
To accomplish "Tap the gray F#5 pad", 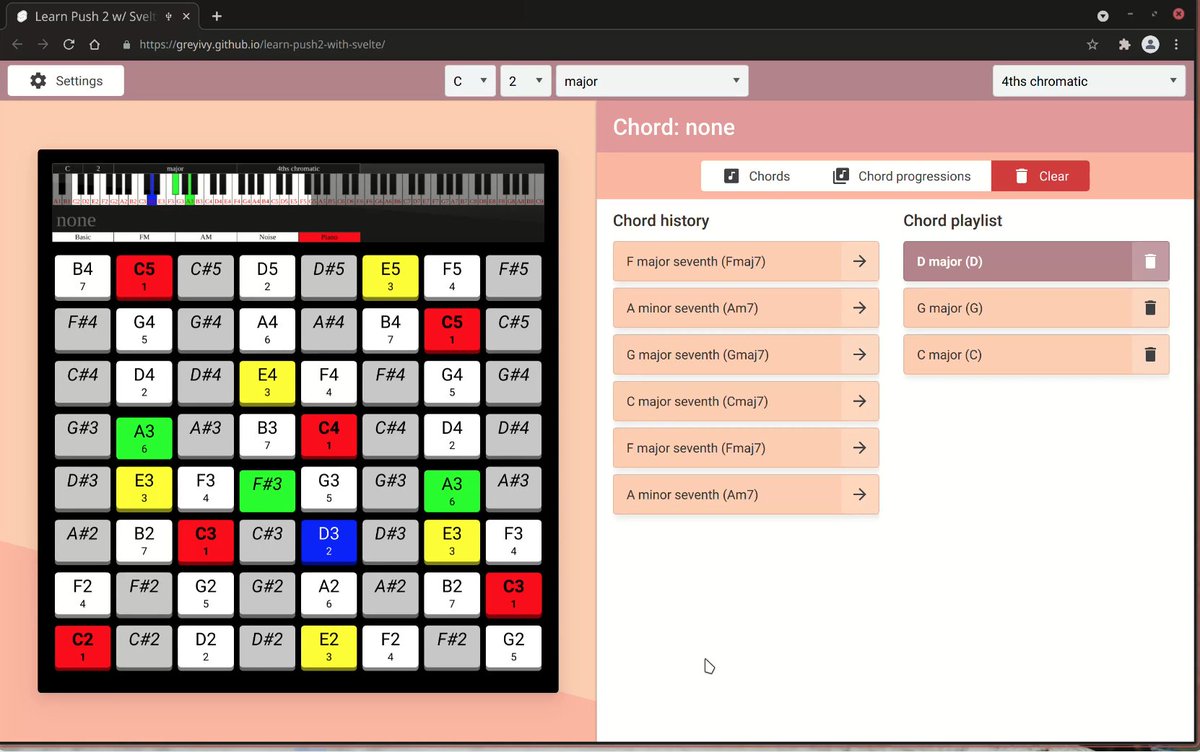I will point(513,275).
